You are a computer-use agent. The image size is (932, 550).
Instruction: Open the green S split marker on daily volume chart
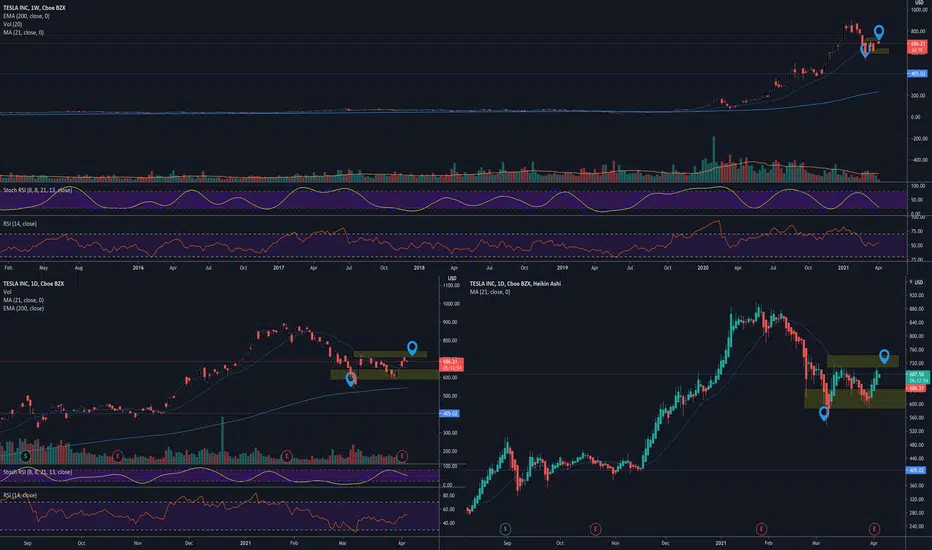click(25, 456)
